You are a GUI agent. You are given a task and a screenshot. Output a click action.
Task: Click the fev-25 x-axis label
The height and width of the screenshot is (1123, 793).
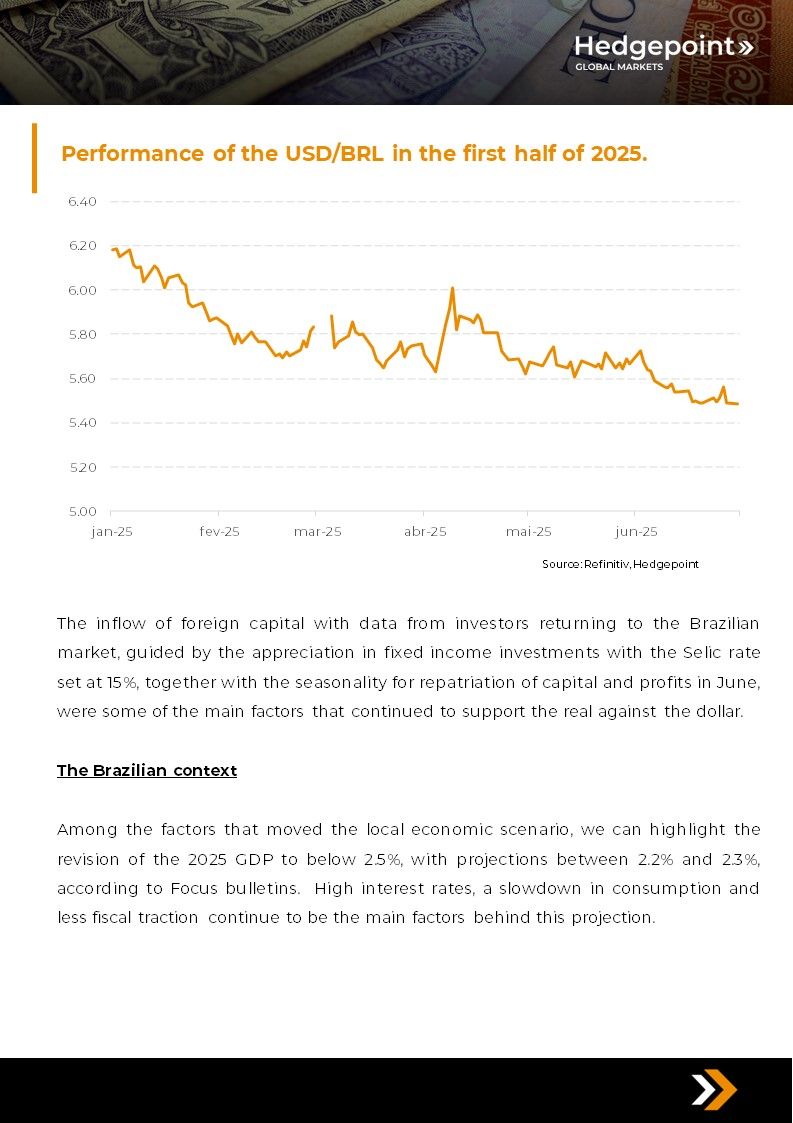[219, 531]
